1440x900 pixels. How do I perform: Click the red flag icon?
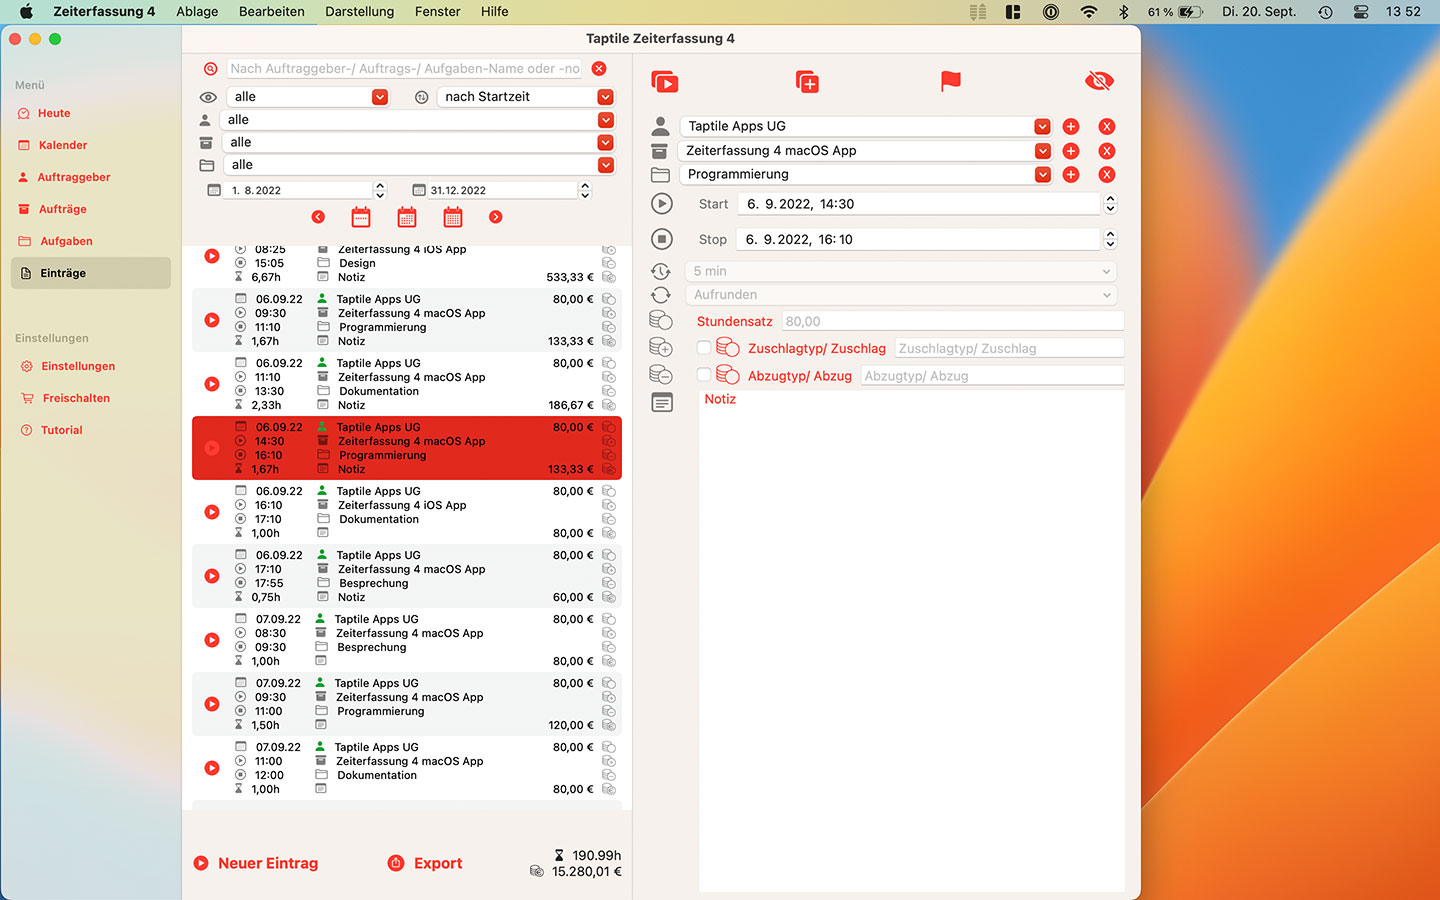click(x=951, y=81)
